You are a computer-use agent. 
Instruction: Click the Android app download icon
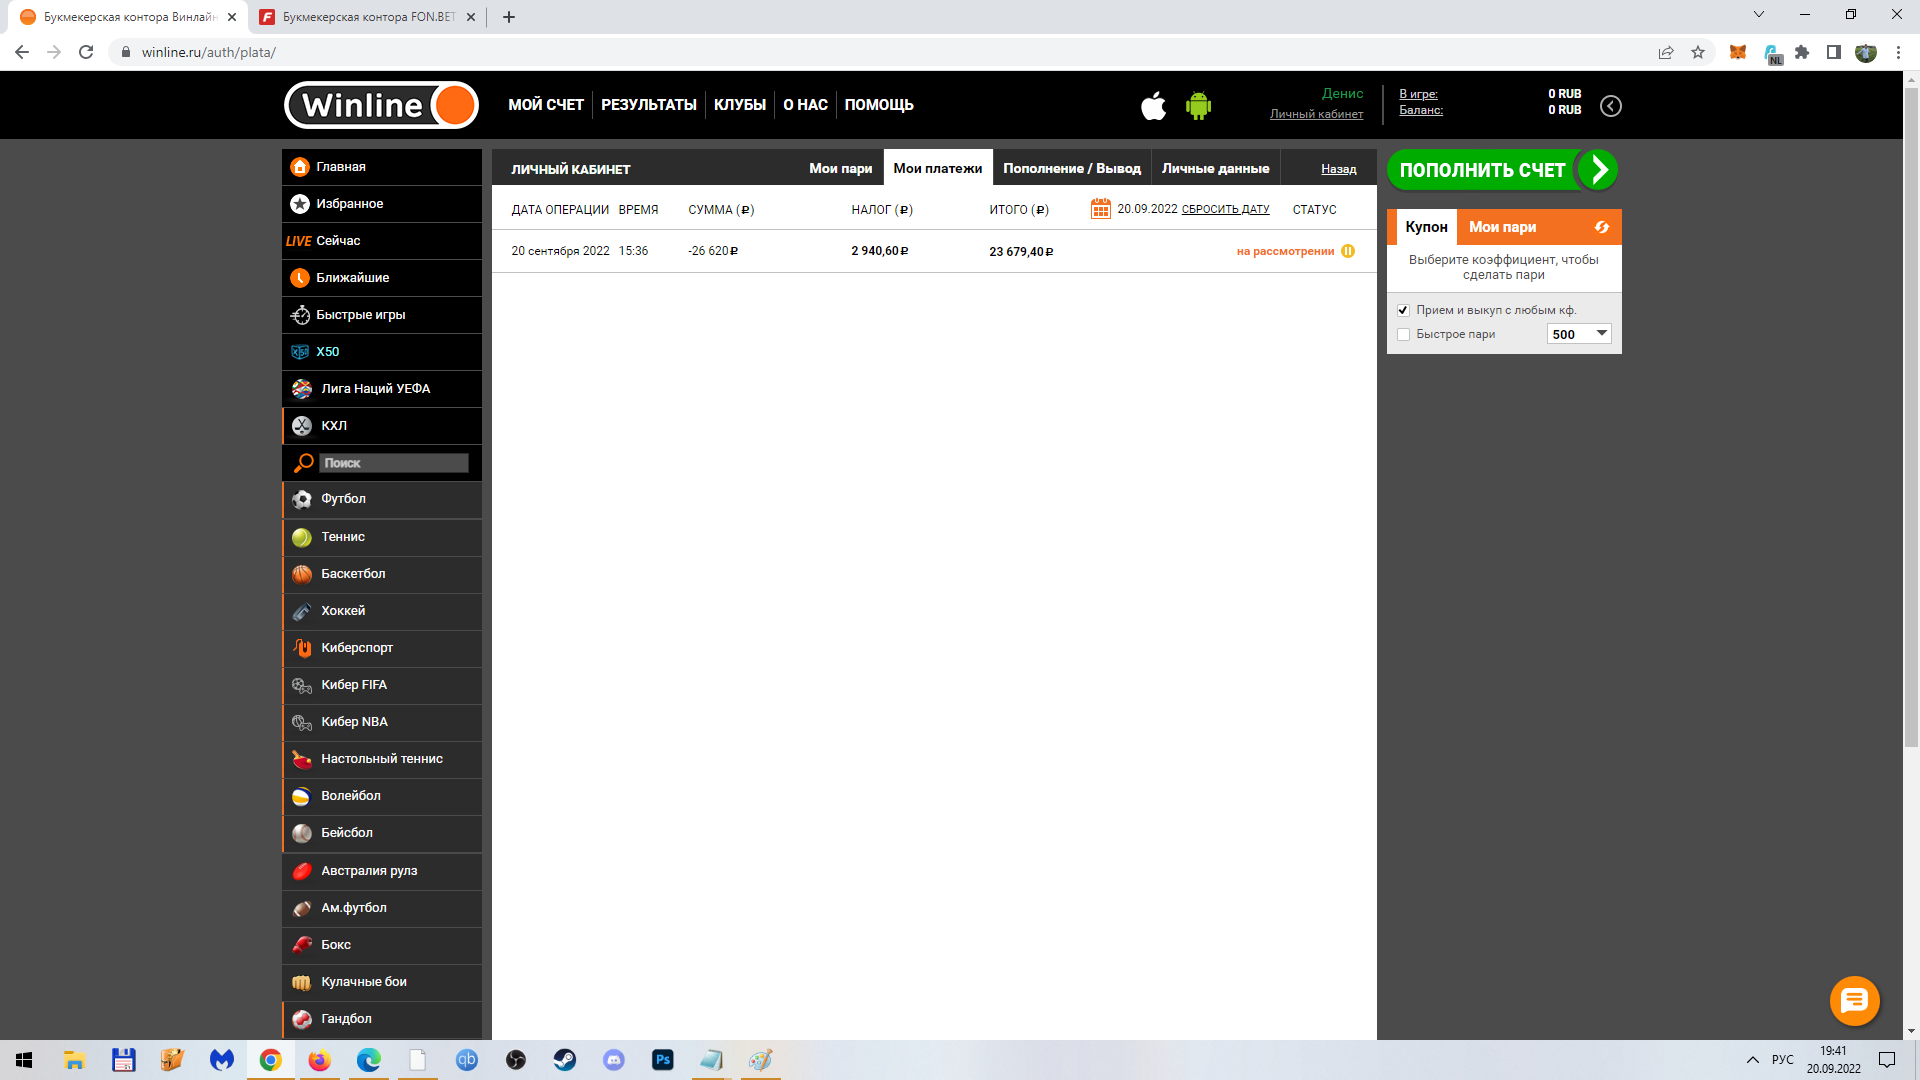(1198, 105)
